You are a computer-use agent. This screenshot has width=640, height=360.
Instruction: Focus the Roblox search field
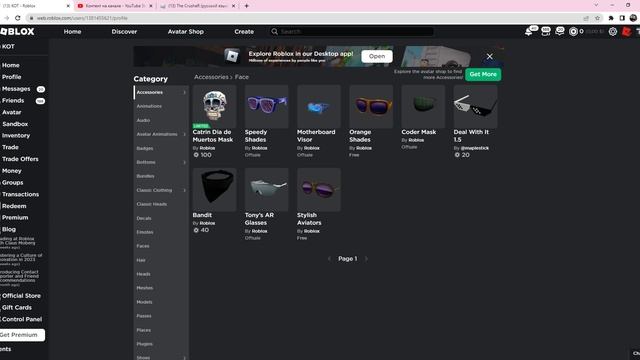tap(351, 31)
